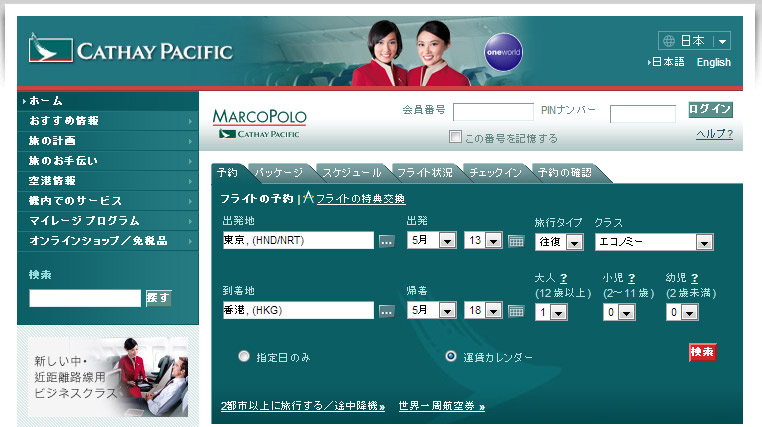762x427 pixels.
Task: Expand the 旅の計画 menu
Action: 107,141
